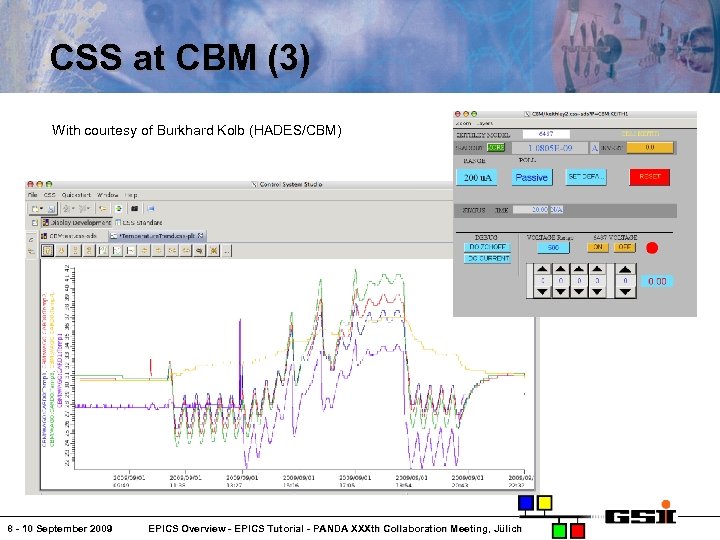This screenshot has width=720, height=540.
Task: Open the CSS menu
Action: pyautogui.click(x=50, y=195)
